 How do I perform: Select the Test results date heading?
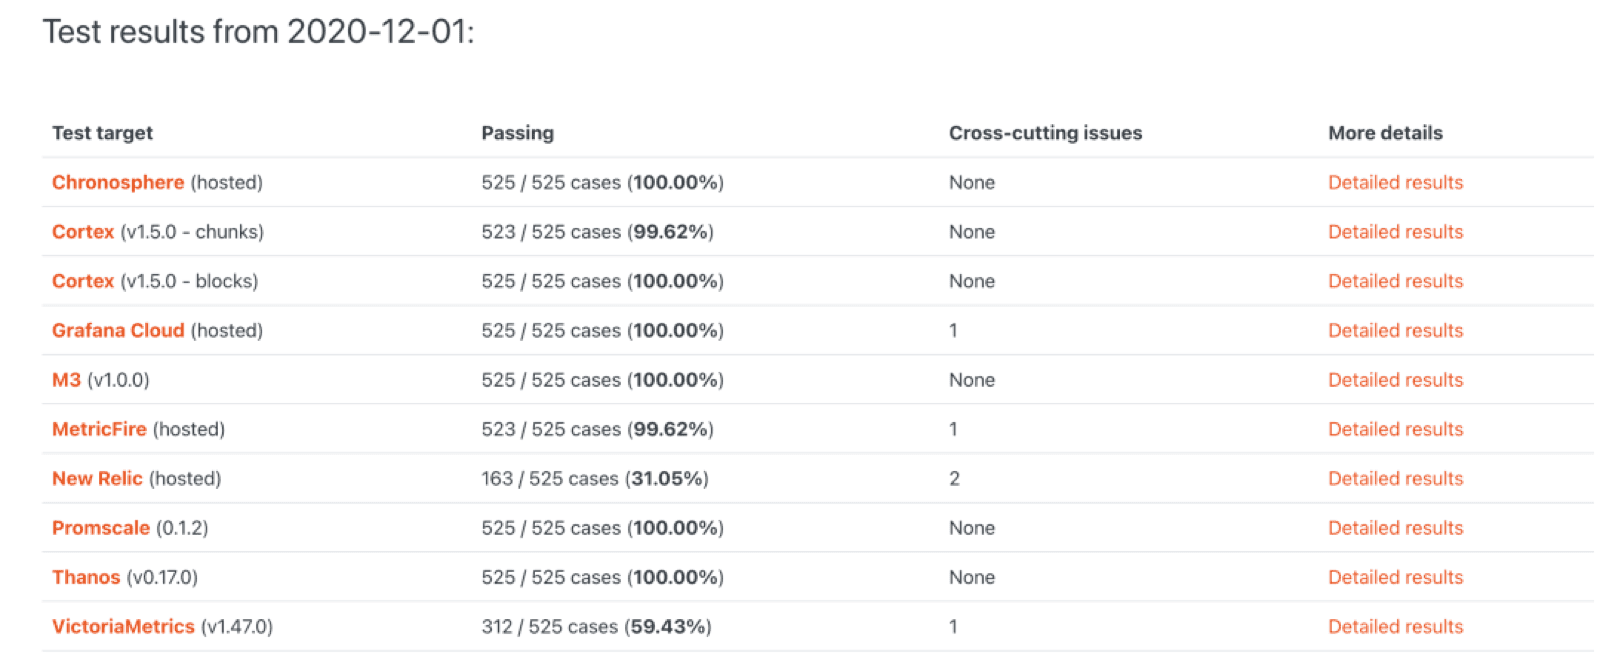click(x=260, y=31)
